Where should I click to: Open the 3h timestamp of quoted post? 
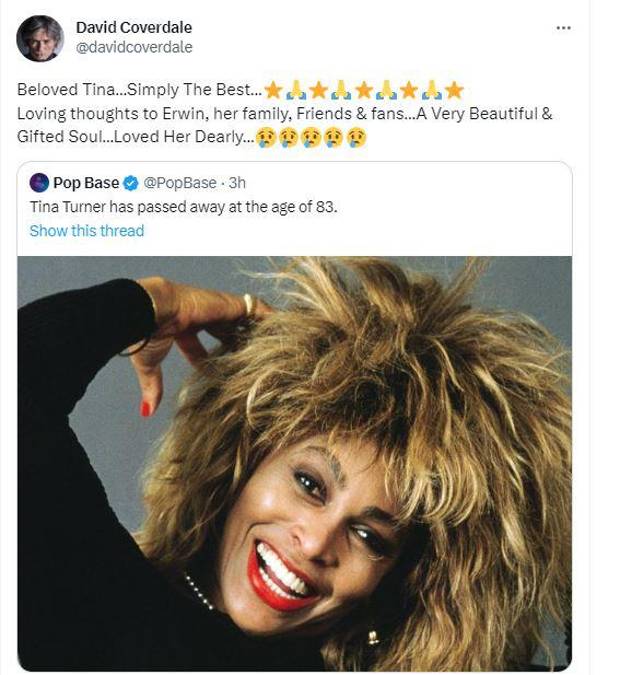[237, 182]
